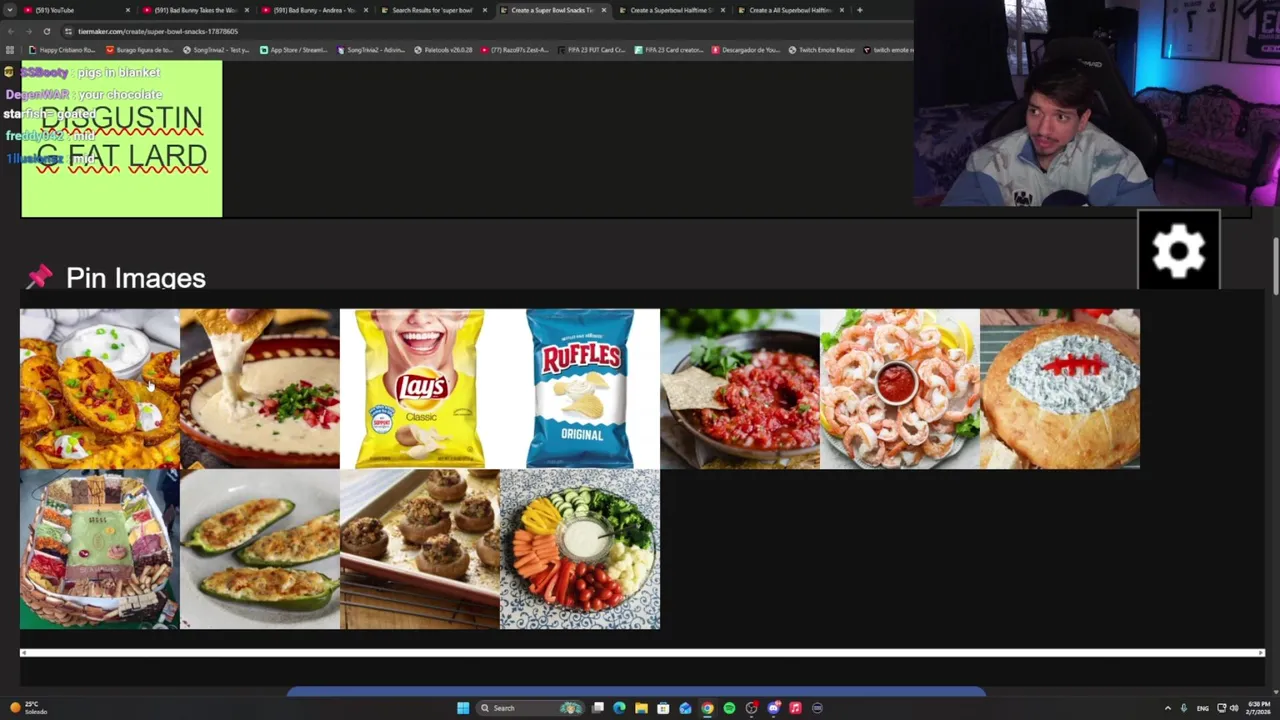Switch to 'Bad Bunny Takes the Wor' tab
The width and height of the screenshot is (1280, 720).
point(195,10)
